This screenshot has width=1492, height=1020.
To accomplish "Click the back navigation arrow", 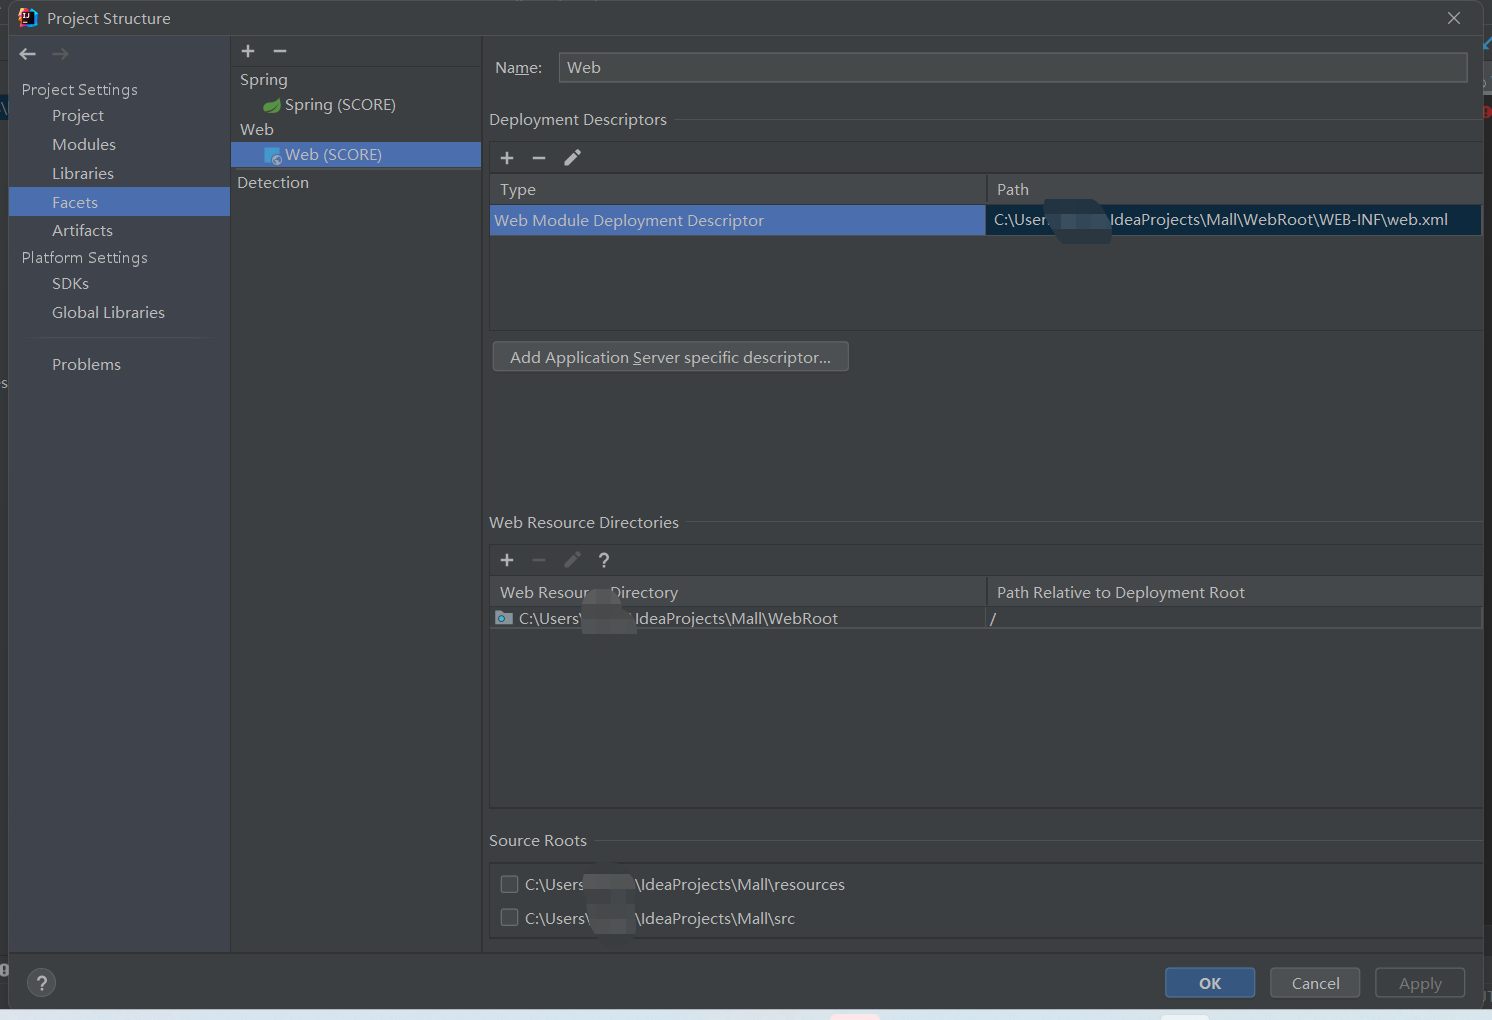I will [28, 54].
